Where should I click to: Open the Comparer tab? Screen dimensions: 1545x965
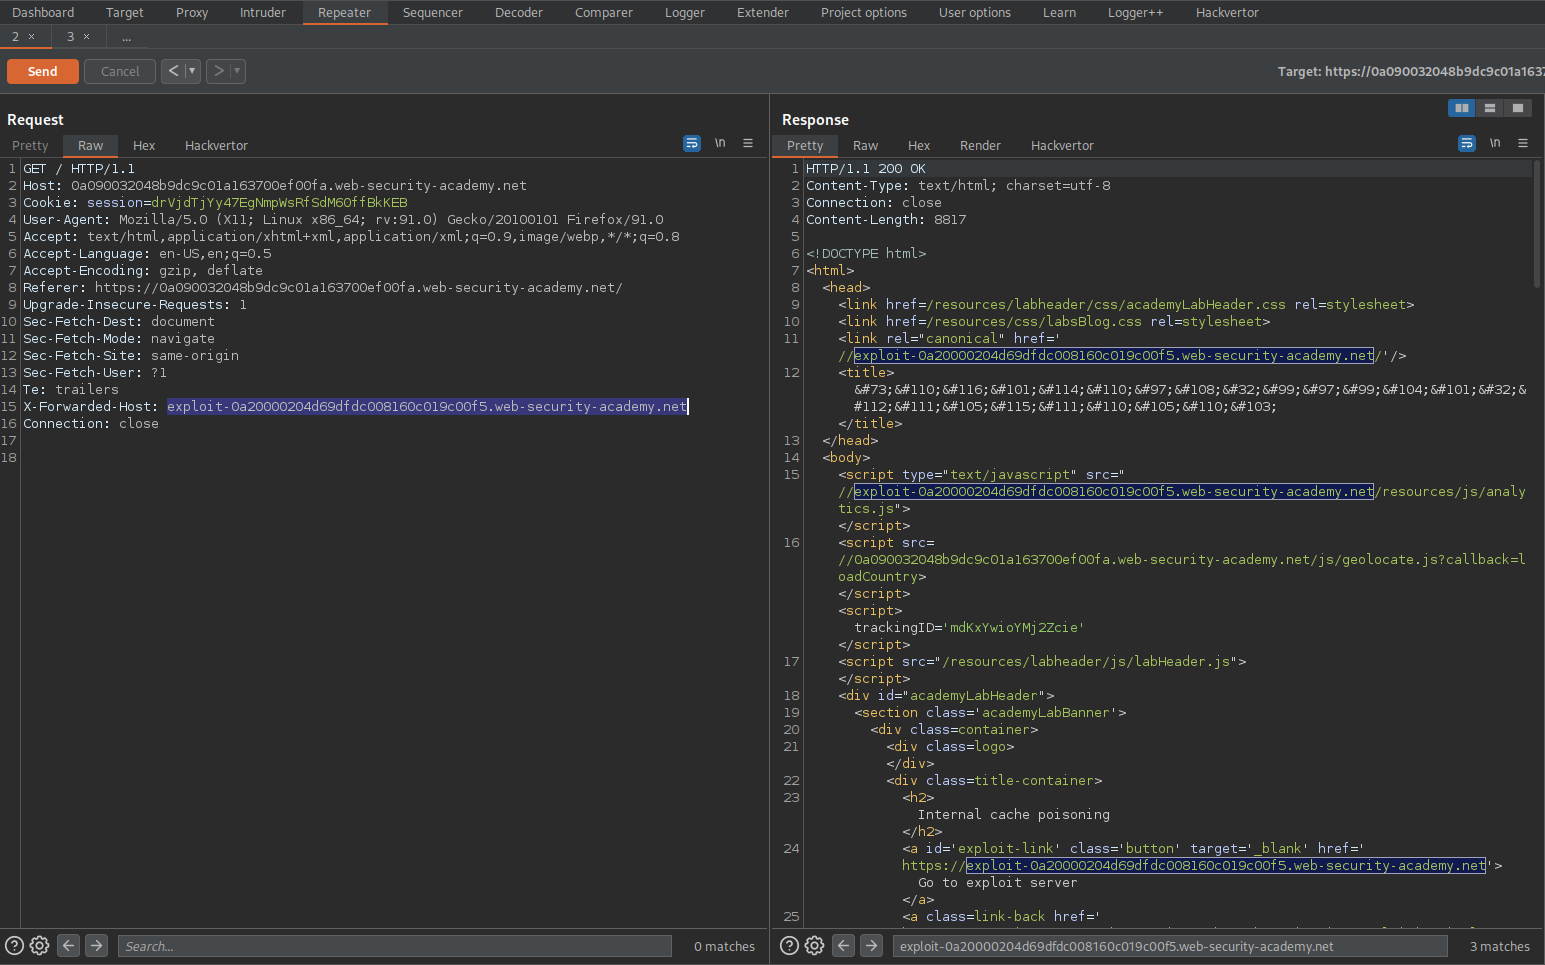pos(604,13)
